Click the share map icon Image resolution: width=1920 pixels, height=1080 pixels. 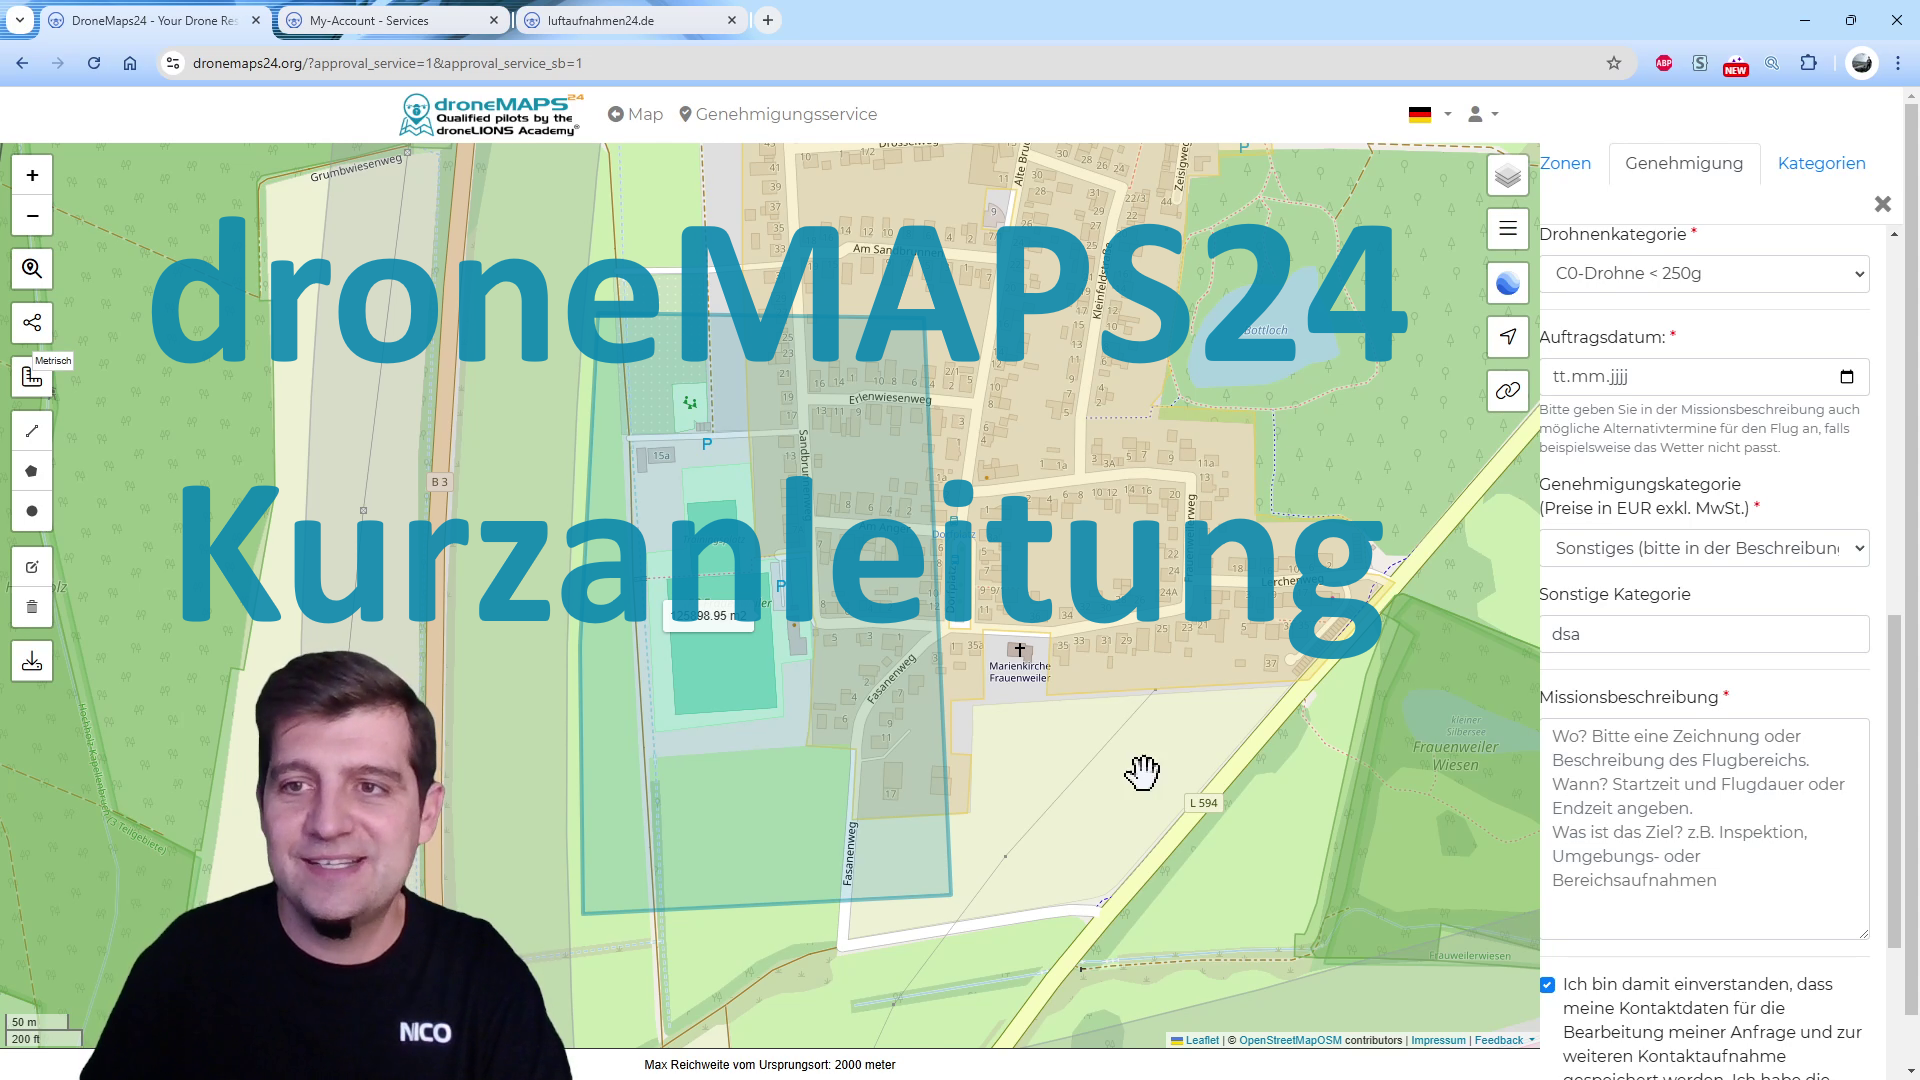click(x=32, y=323)
